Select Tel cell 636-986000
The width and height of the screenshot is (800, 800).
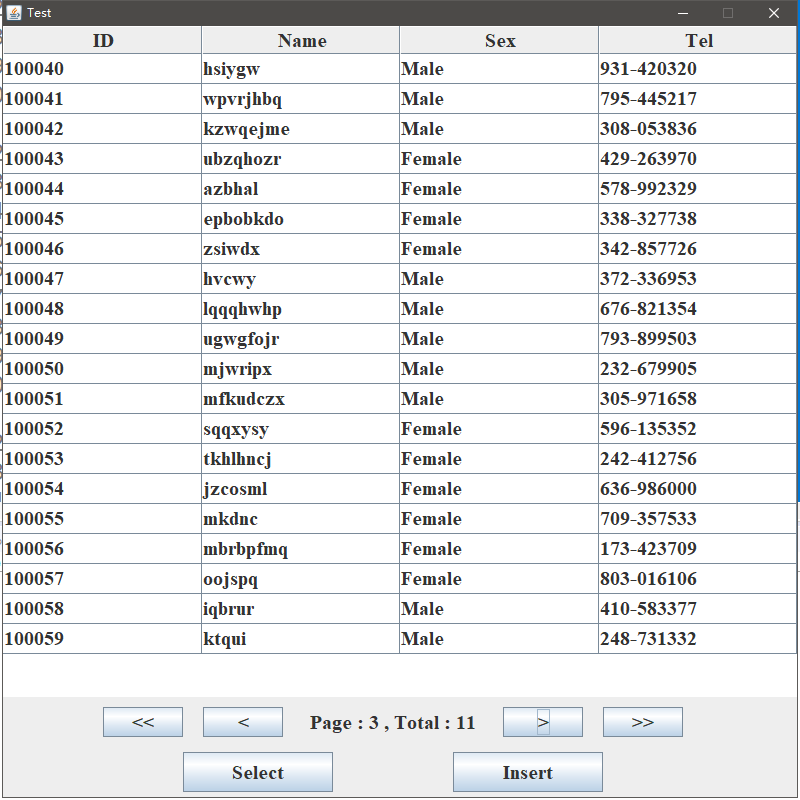click(697, 489)
